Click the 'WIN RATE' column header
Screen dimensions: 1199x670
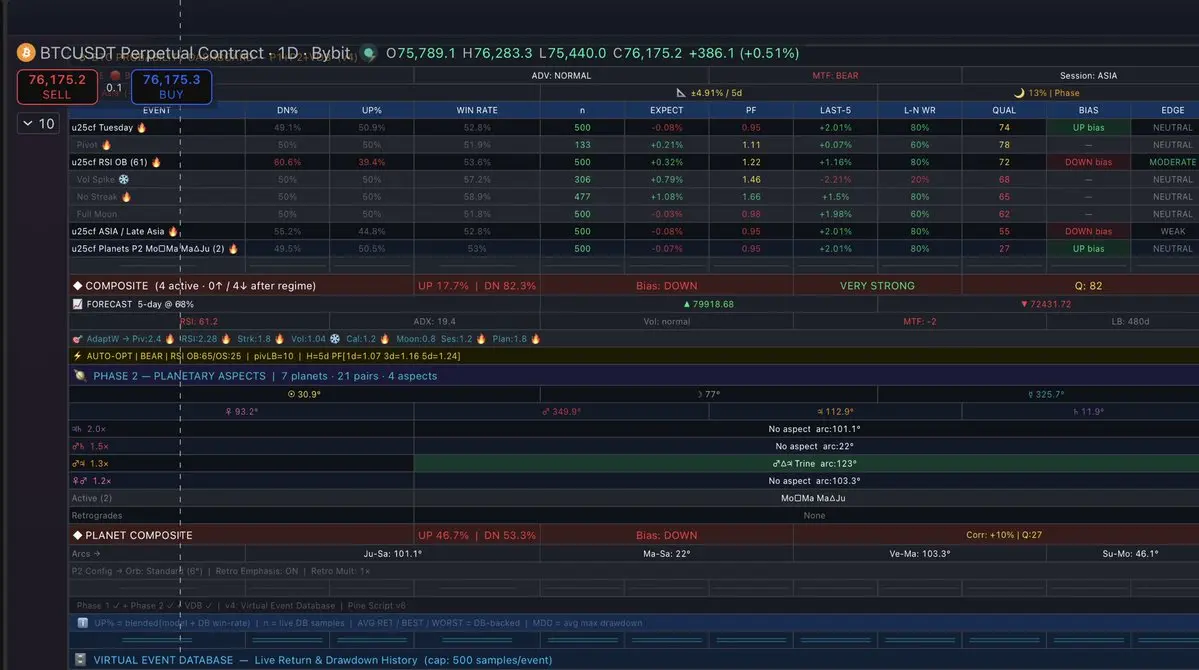(x=477, y=110)
